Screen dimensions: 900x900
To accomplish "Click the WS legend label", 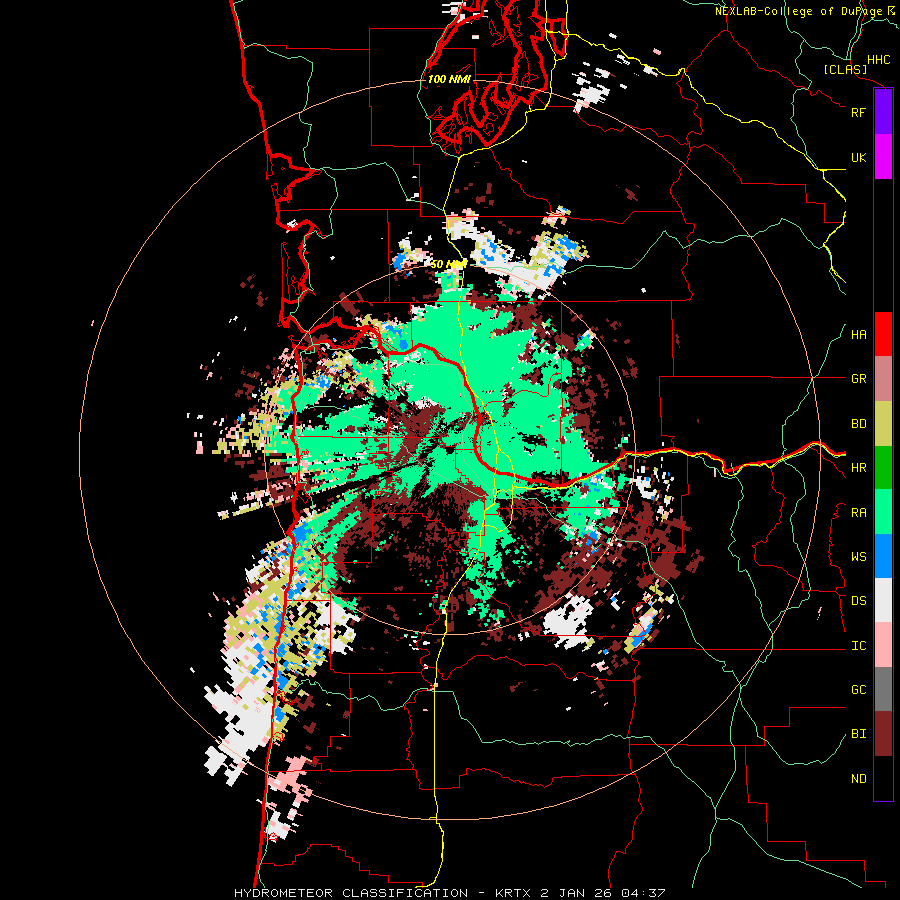I will click(x=858, y=557).
